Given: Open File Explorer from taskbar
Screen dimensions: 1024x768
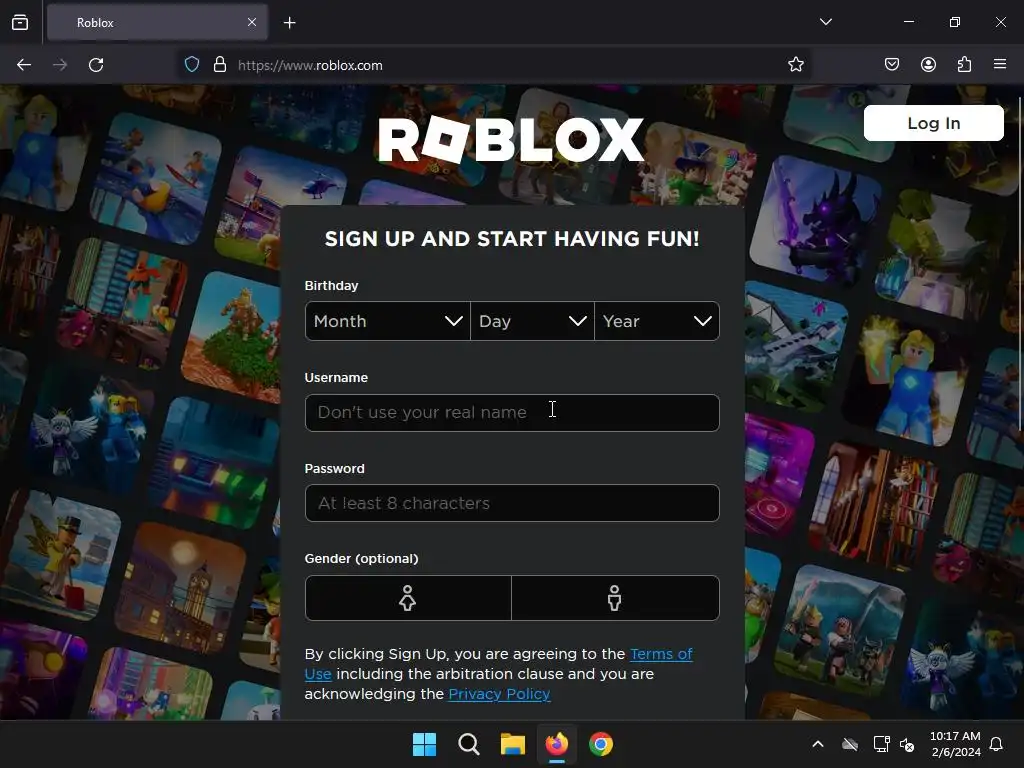Looking at the screenshot, I should click(513, 744).
